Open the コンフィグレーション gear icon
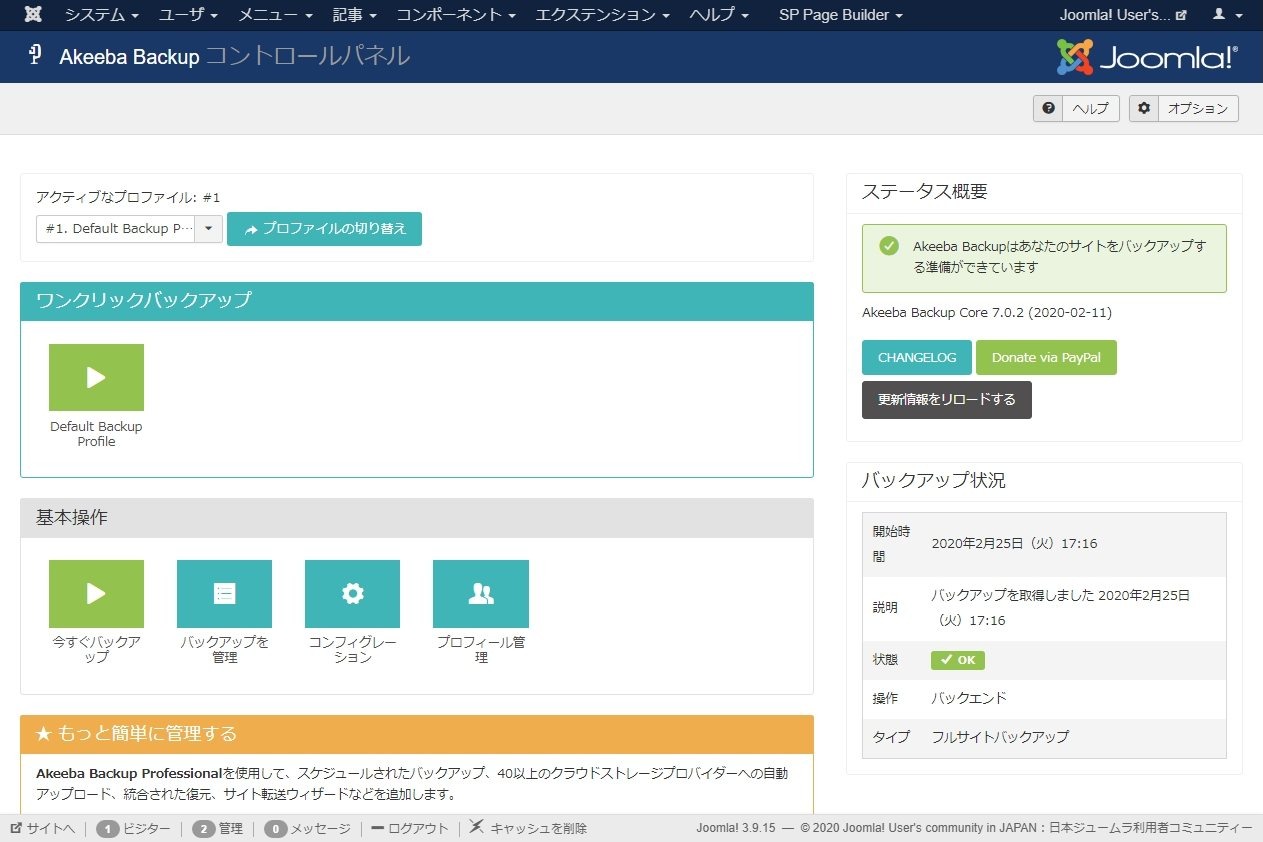Image resolution: width=1263 pixels, height=842 pixels. pos(352,593)
